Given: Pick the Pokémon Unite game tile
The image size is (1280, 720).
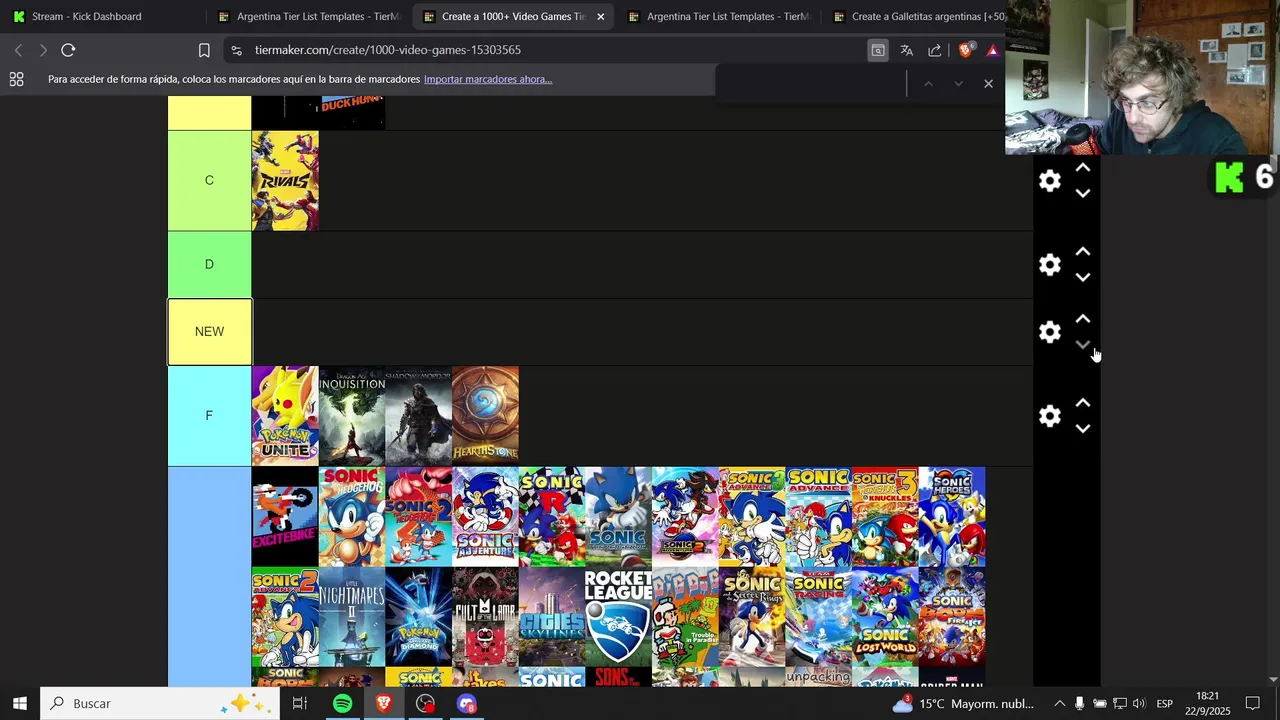Looking at the screenshot, I should [285, 416].
